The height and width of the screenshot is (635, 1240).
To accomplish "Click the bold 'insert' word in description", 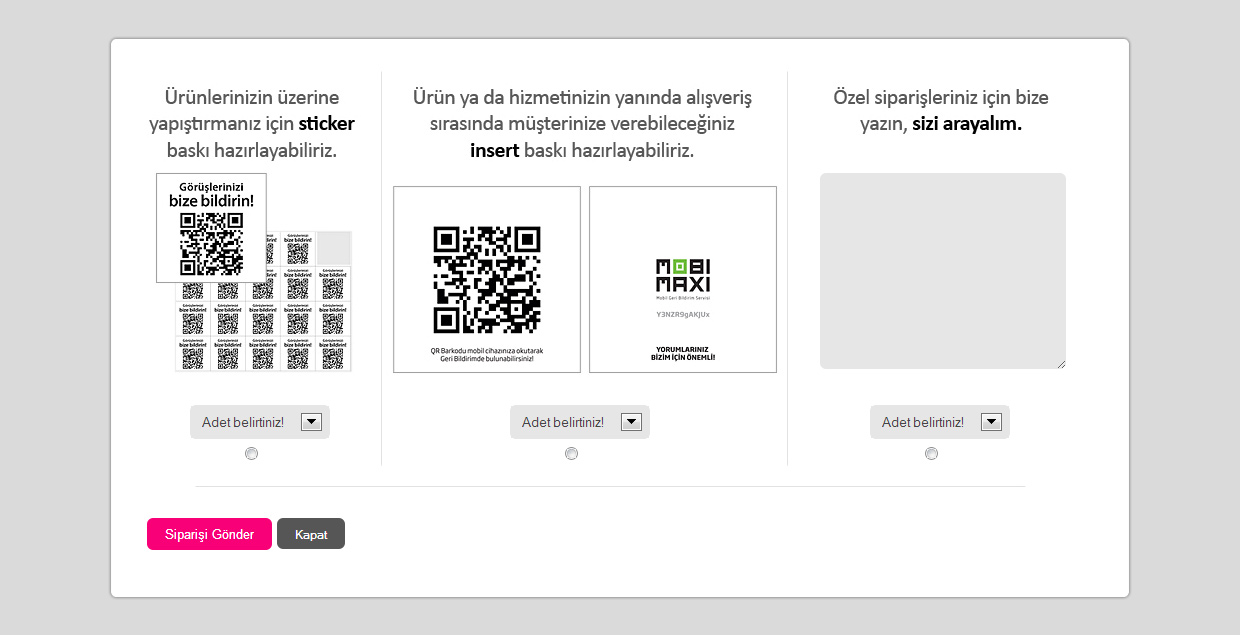I will tap(495, 151).
